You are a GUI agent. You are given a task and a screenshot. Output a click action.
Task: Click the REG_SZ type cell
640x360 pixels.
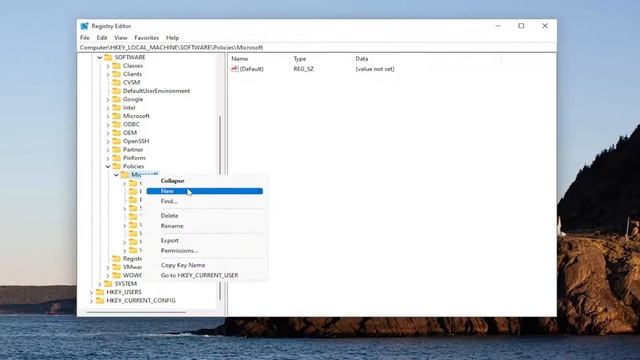(304, 69)
